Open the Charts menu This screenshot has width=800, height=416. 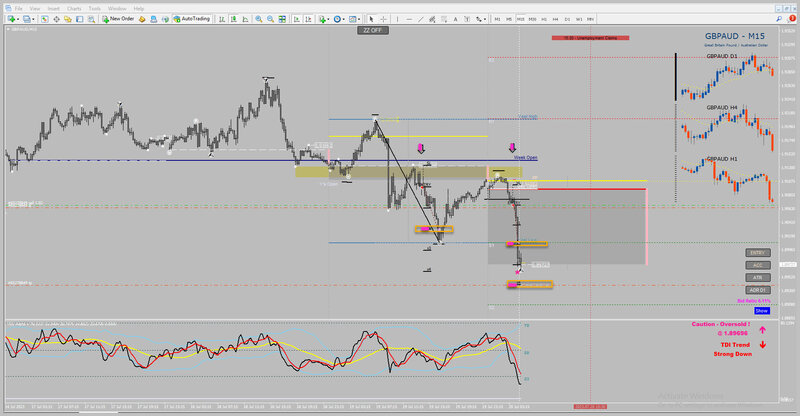(74, 9)
